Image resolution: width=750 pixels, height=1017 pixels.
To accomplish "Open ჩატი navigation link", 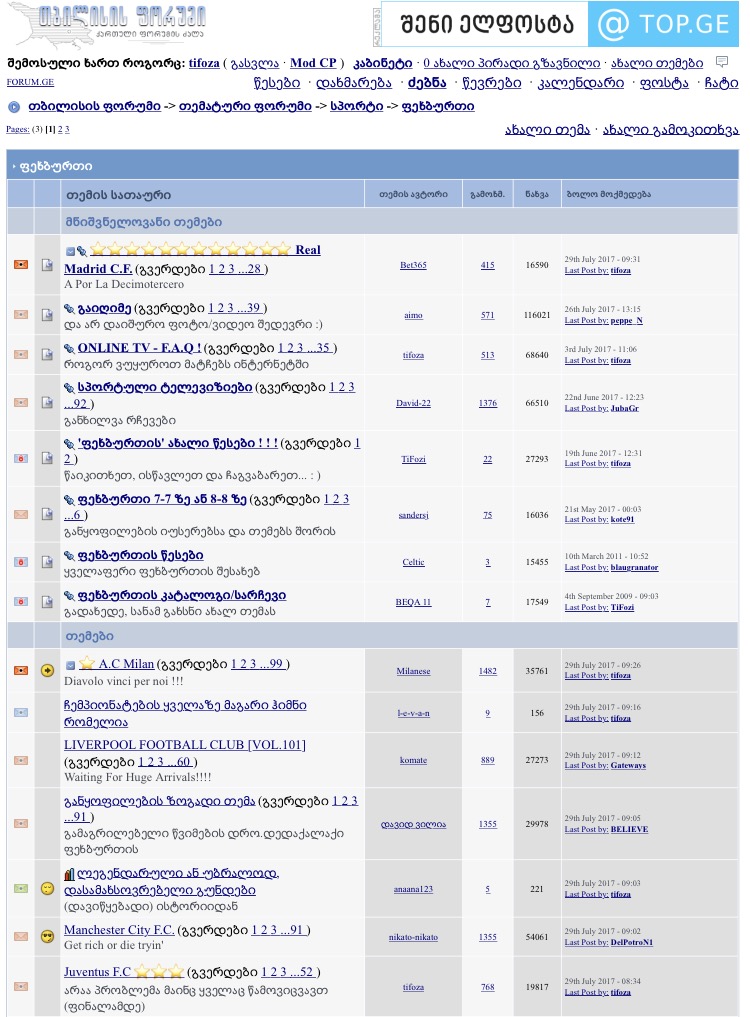I will pyautogui.click(x=721, y=83).
